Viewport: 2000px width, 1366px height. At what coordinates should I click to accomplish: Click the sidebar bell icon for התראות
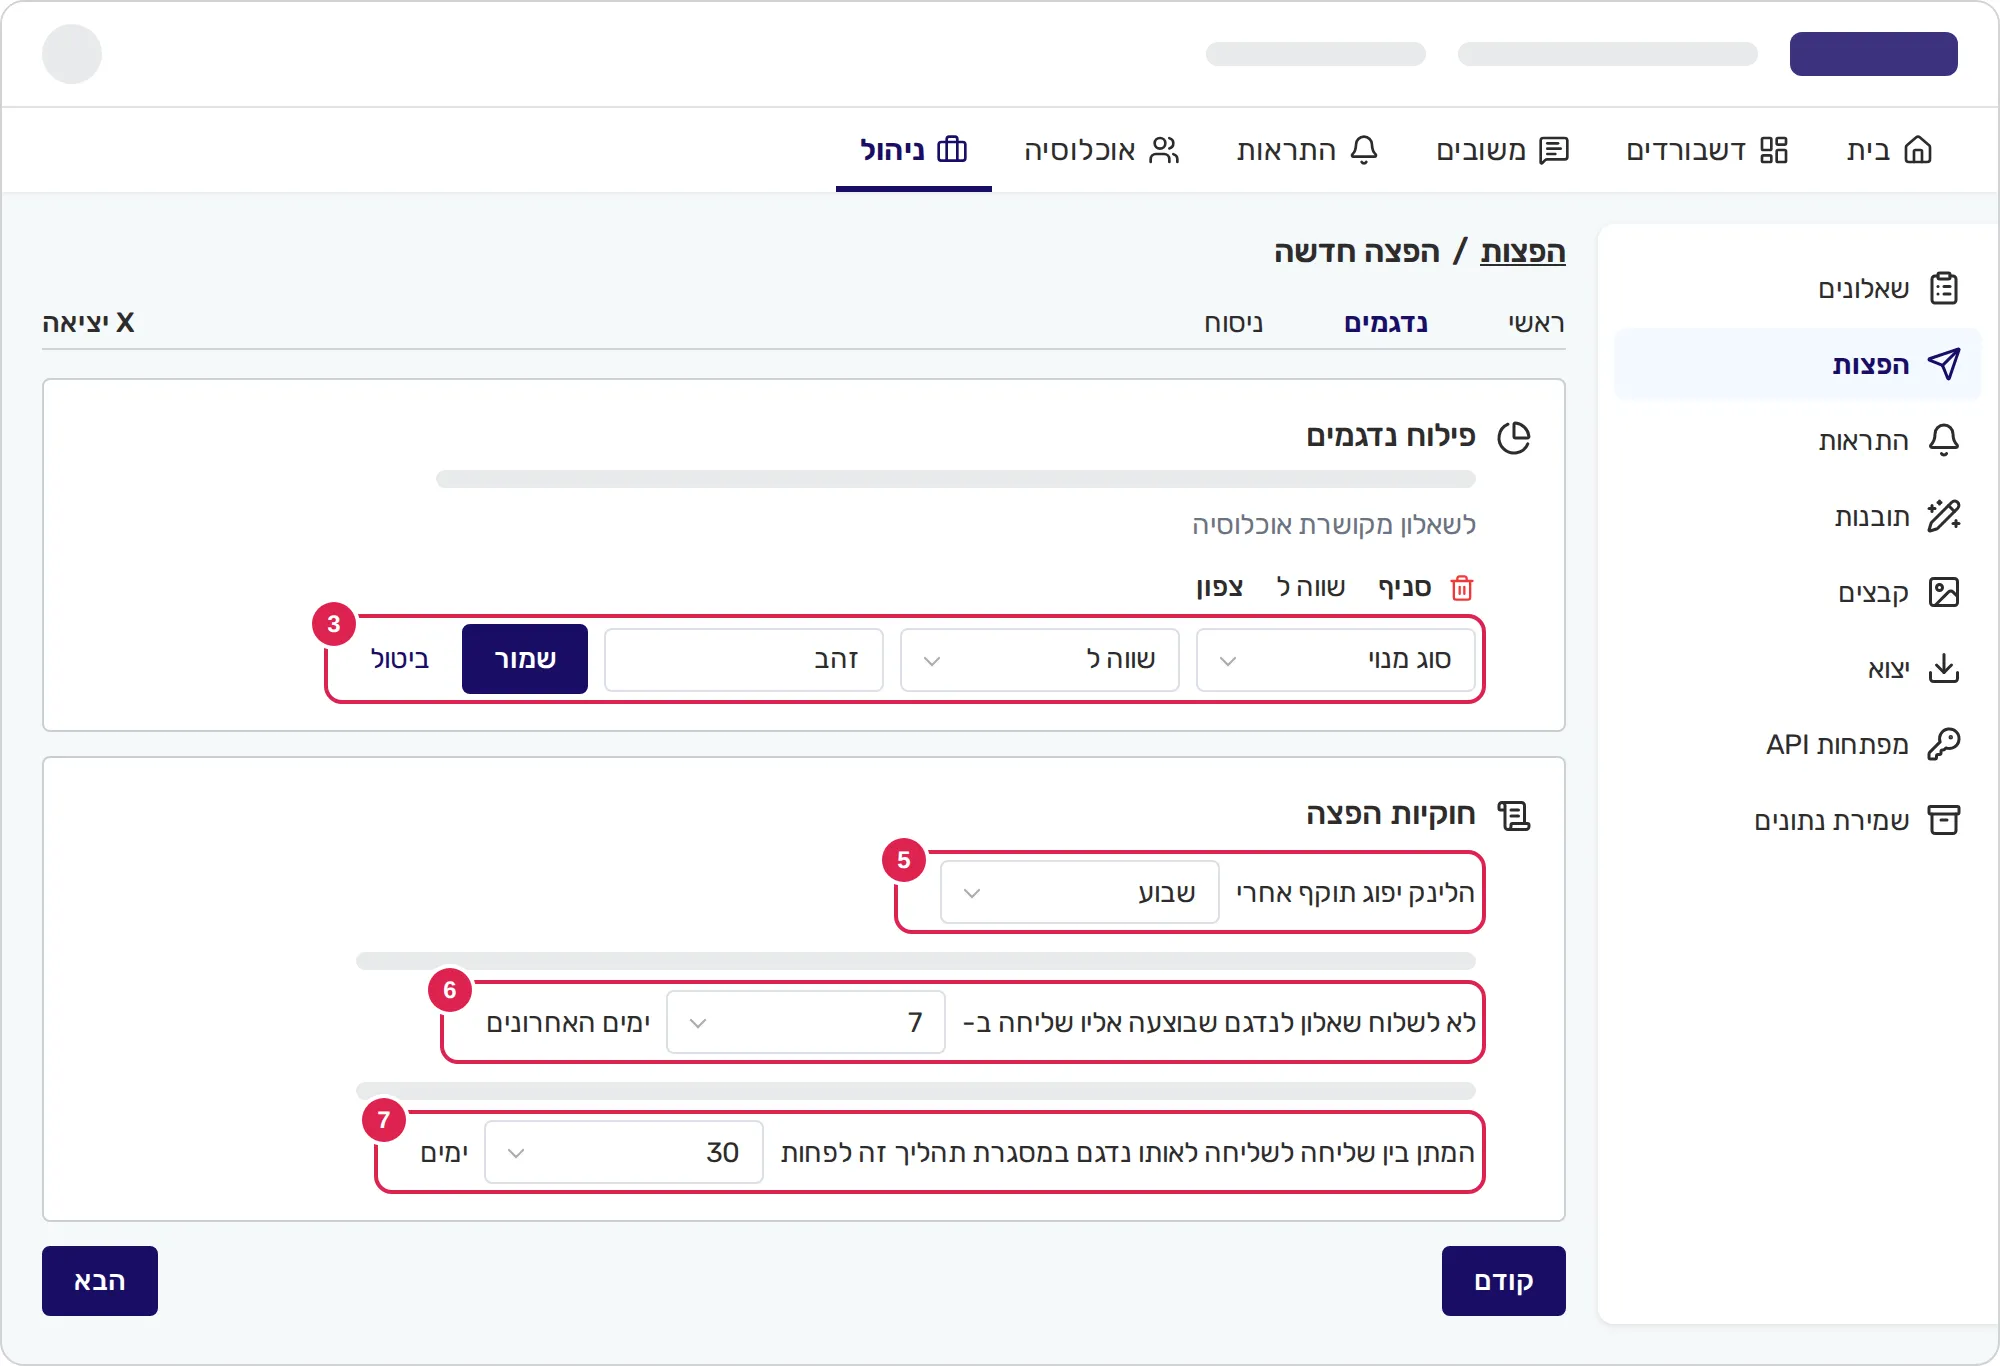point(1944,440)
